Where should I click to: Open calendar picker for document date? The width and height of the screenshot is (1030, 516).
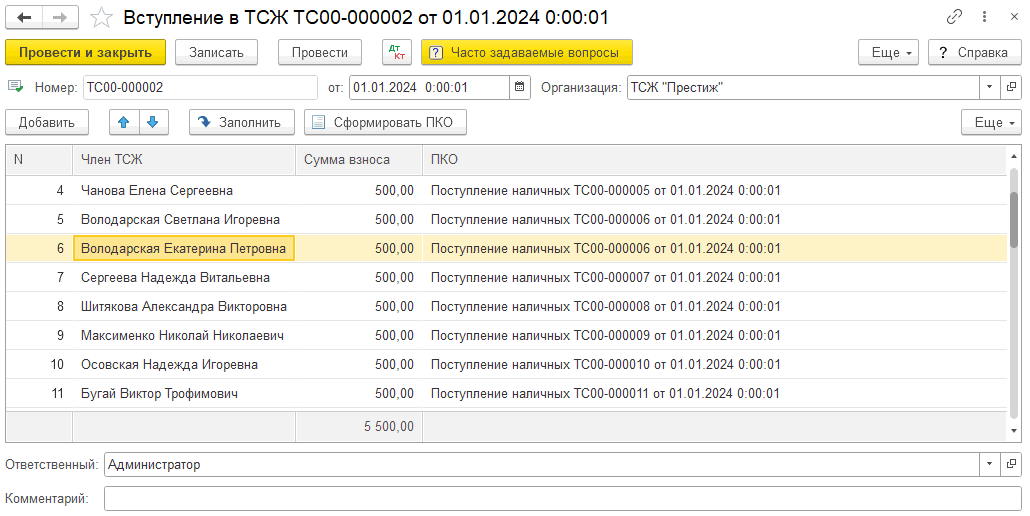click(x=519, y=88)
